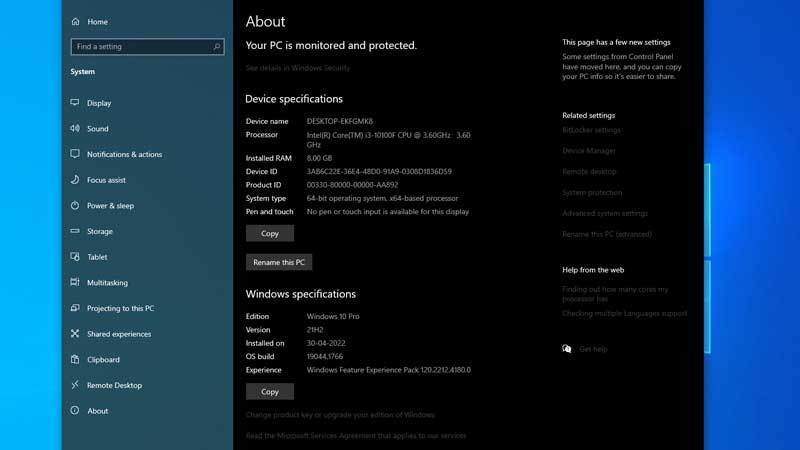The image size is (800, 450).
Task: Open Checking multiple Languages support link
Action: pyautogui.click(x=624, y=313)
